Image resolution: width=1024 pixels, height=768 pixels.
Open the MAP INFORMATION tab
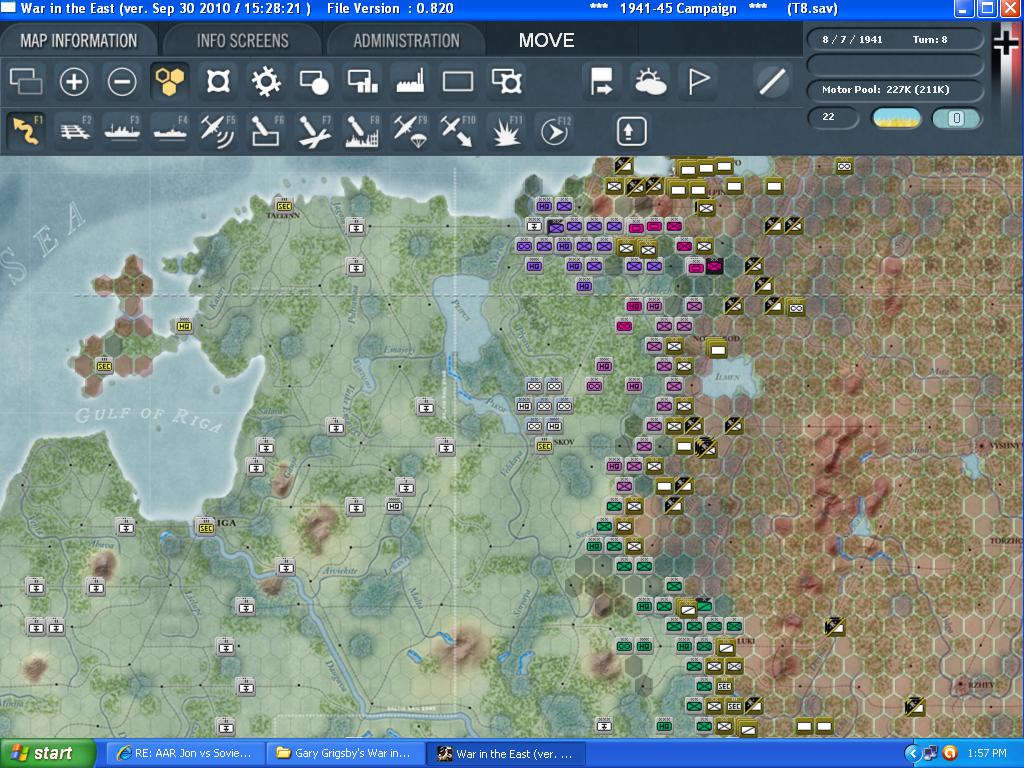click(x=78, y=40)
